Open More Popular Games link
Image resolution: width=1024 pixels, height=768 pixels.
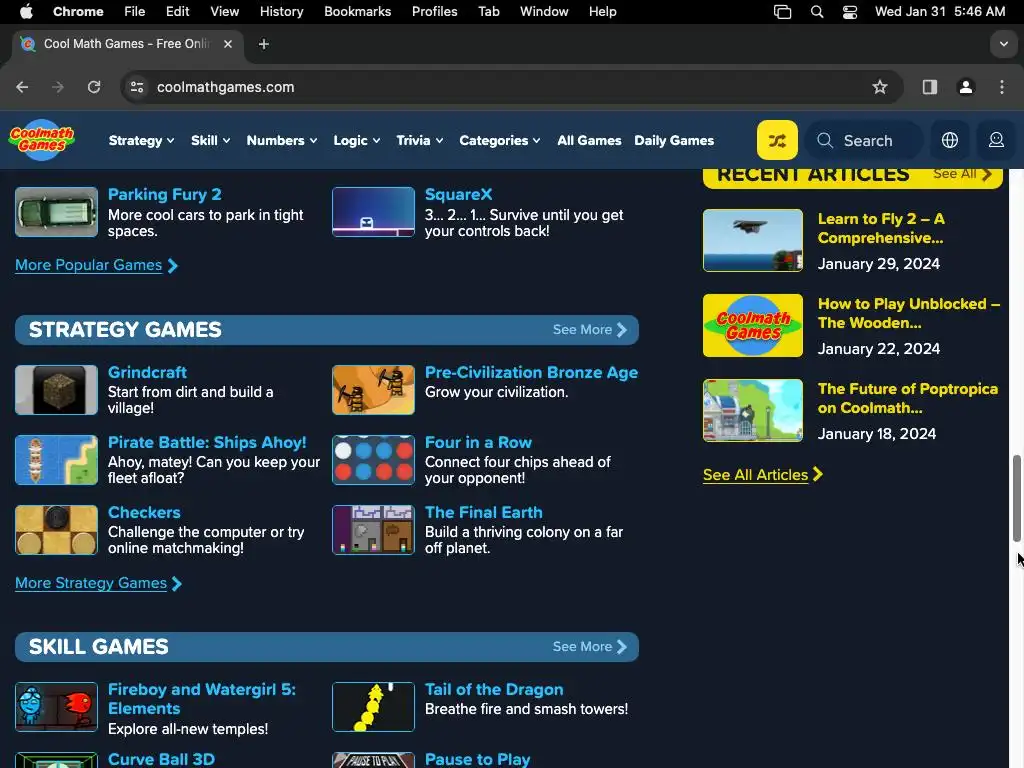tap(96, 265)
